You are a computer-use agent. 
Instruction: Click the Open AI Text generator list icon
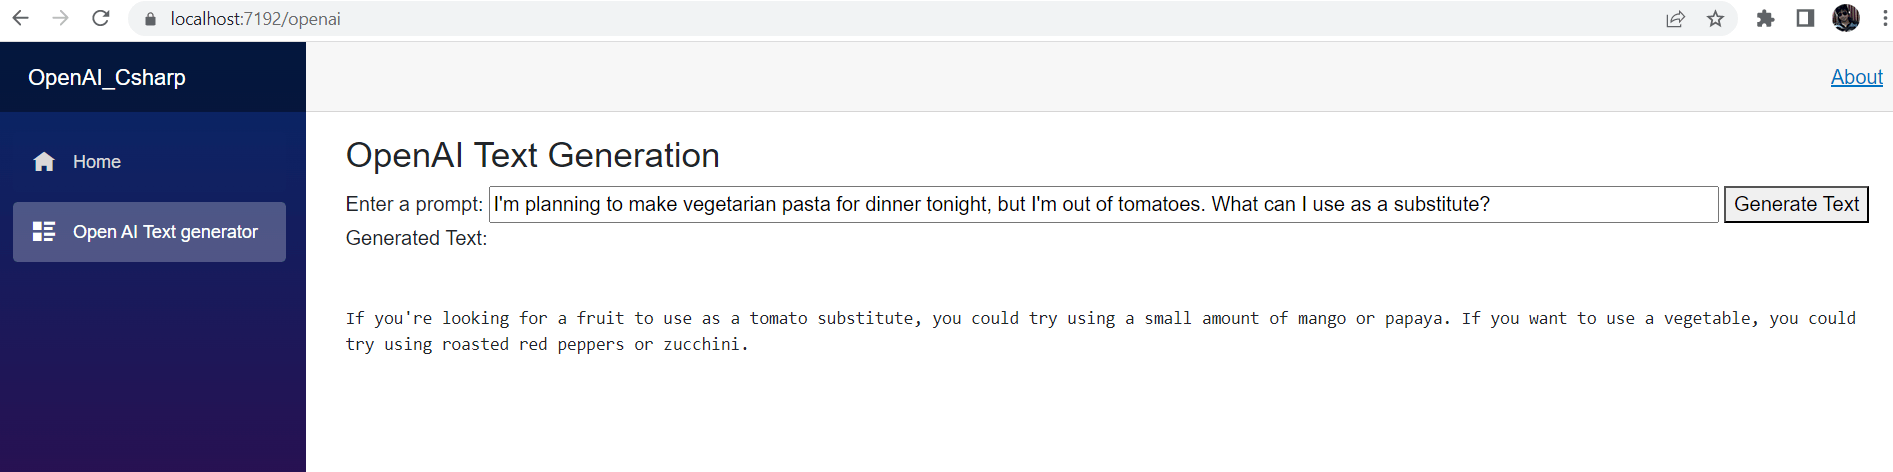coord(44,232)
